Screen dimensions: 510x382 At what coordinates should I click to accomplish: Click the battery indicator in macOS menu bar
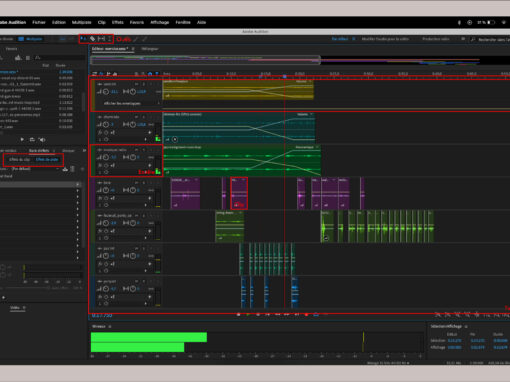491,22
